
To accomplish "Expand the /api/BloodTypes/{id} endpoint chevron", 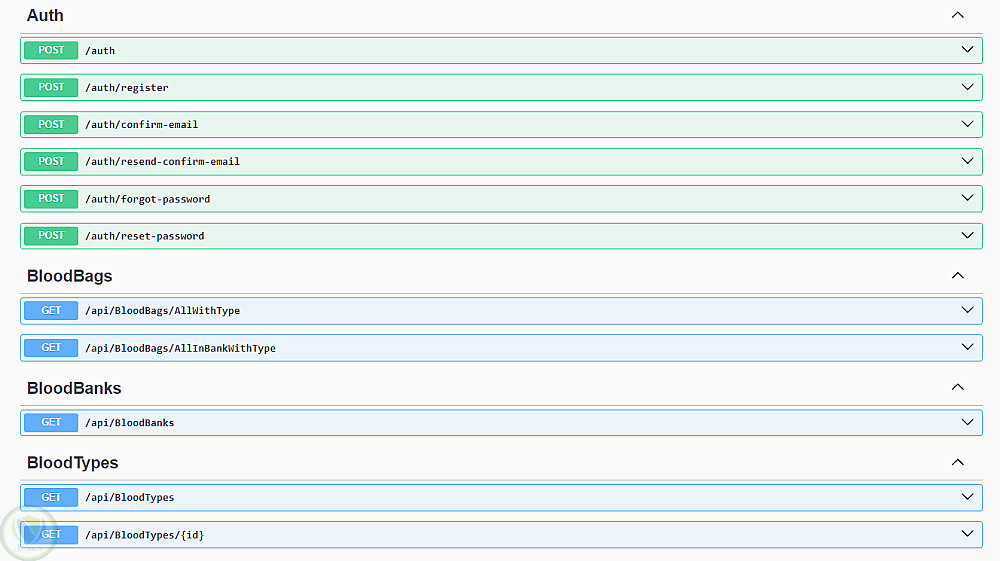I will click(x=967, y=534).
